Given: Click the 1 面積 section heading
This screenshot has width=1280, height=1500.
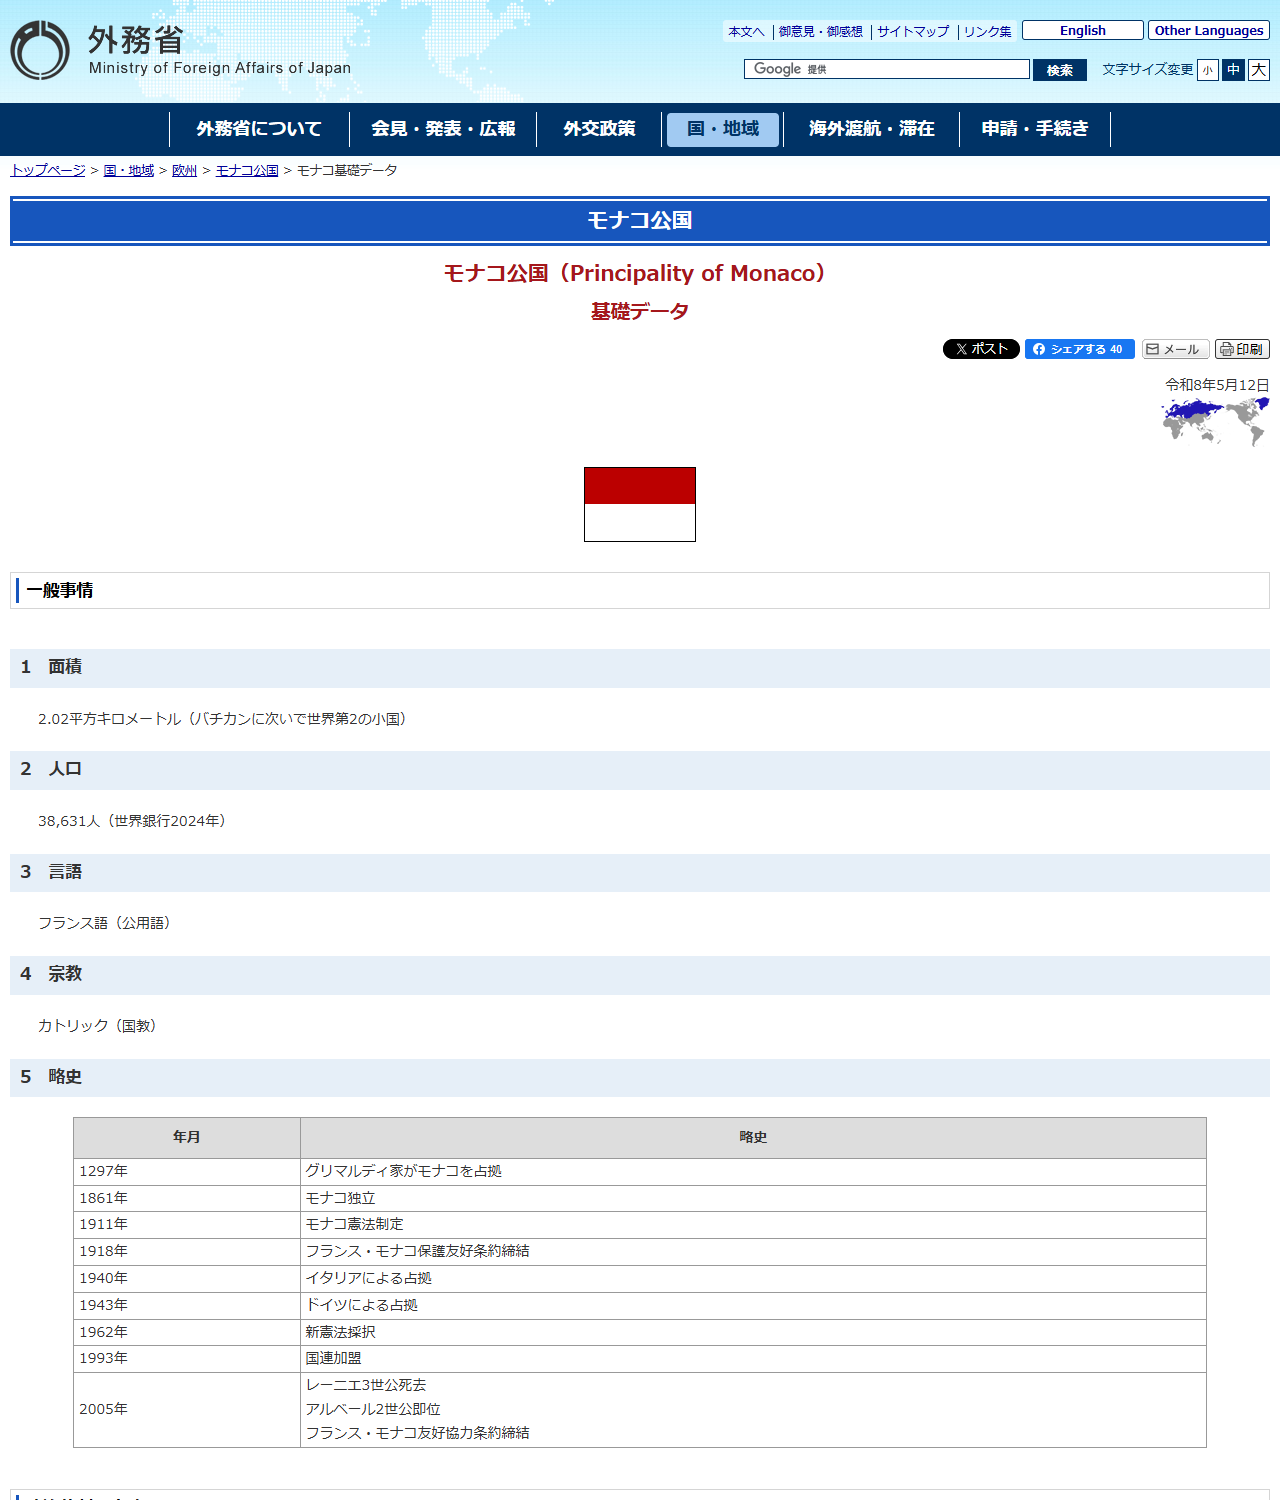Looking at the screenshot, I should click(640, 668).
